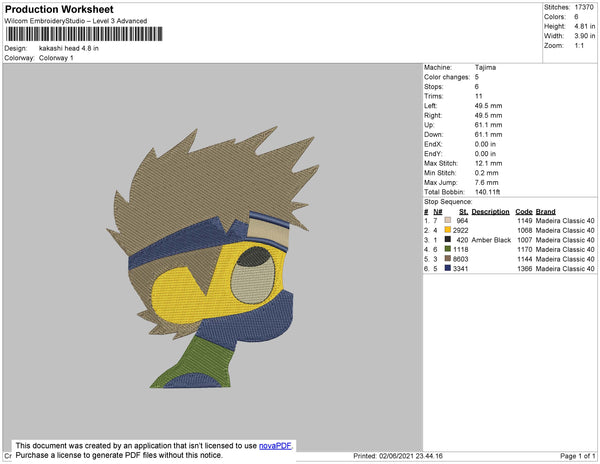Click the Kakashi head embroidery preview
This screenshot has width=600, height=464.
tap(213, 257)
